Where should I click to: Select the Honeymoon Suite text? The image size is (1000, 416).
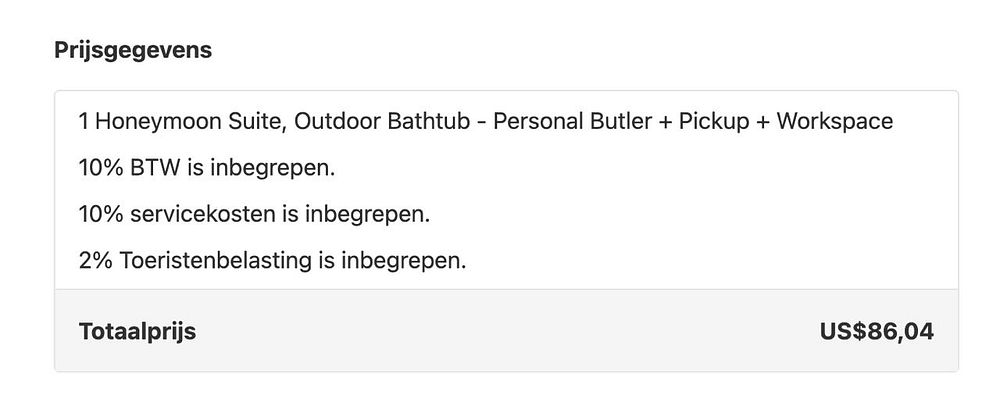190,122
